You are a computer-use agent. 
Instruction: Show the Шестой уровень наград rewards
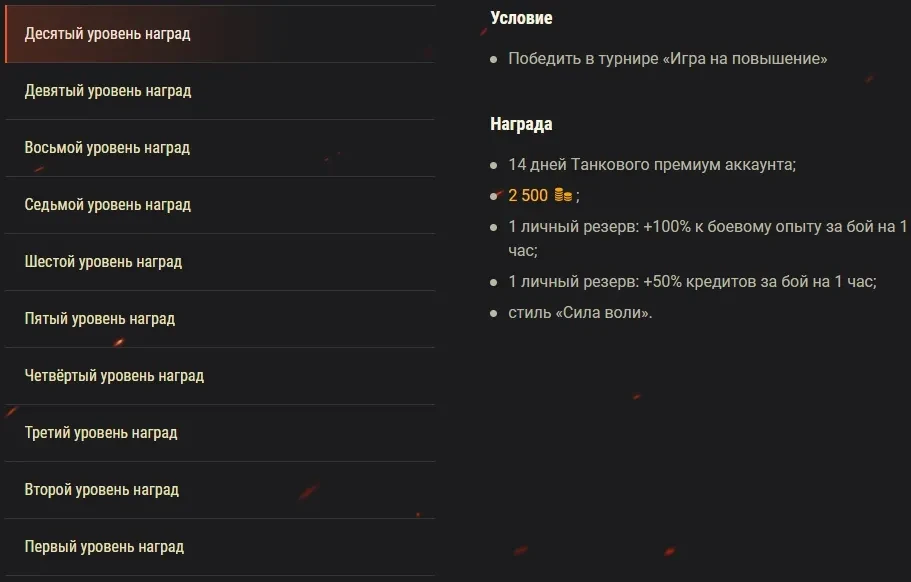coord(103,262)
